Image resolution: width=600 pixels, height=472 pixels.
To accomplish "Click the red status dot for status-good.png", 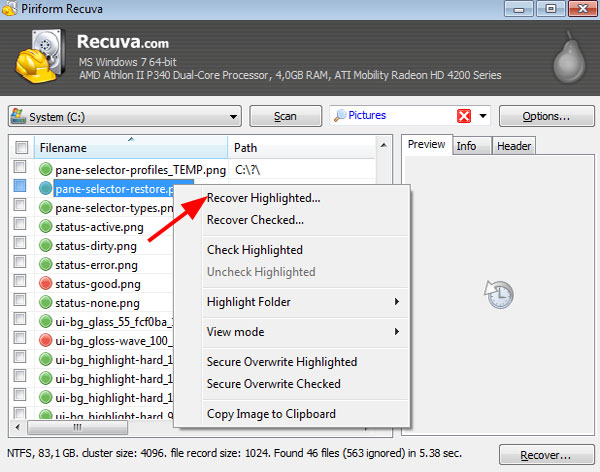I will pos(46,283).
